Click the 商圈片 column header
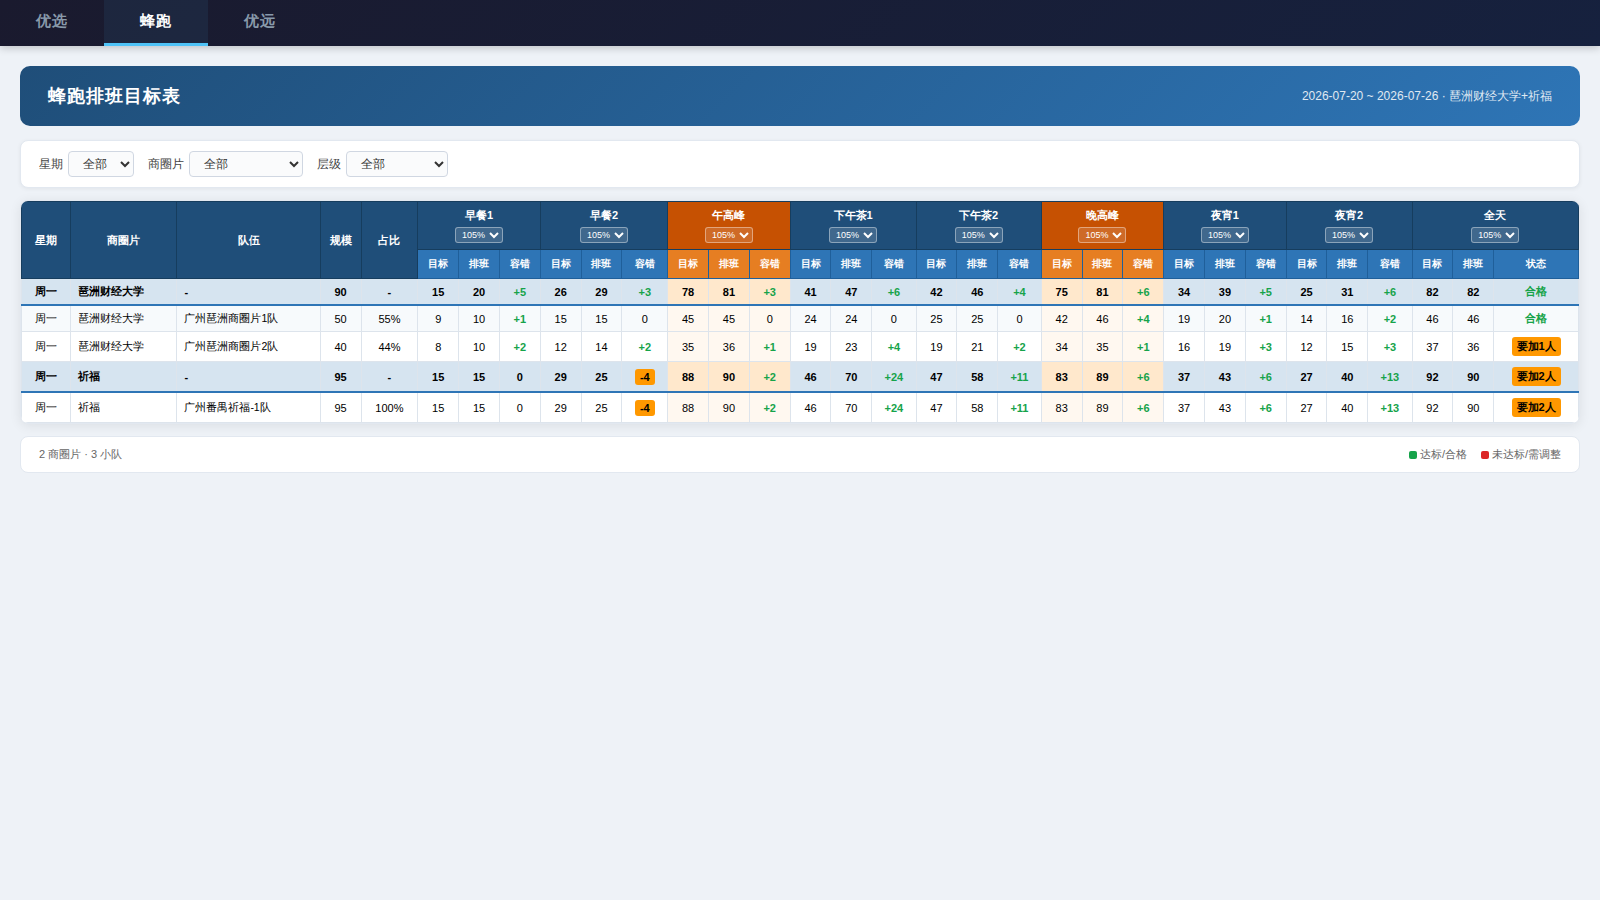This screenshot has height=900, width=1600. point(124,240)
